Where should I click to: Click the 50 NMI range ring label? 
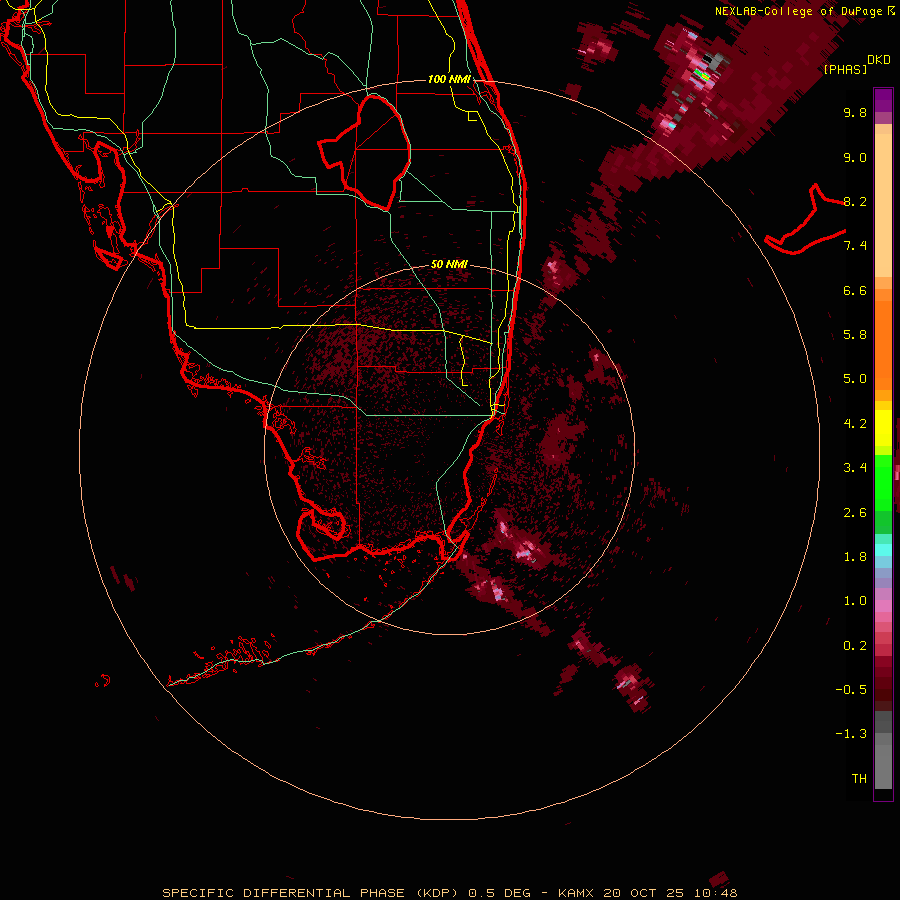(449, 264)
